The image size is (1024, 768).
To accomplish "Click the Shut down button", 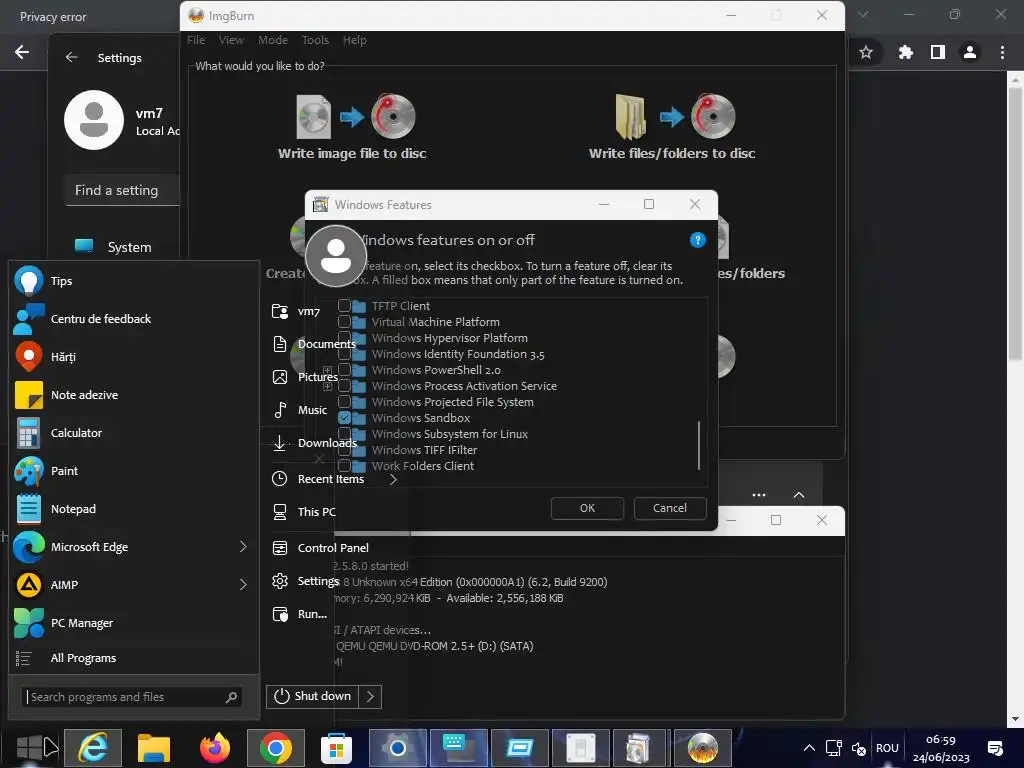I will 313,696.
